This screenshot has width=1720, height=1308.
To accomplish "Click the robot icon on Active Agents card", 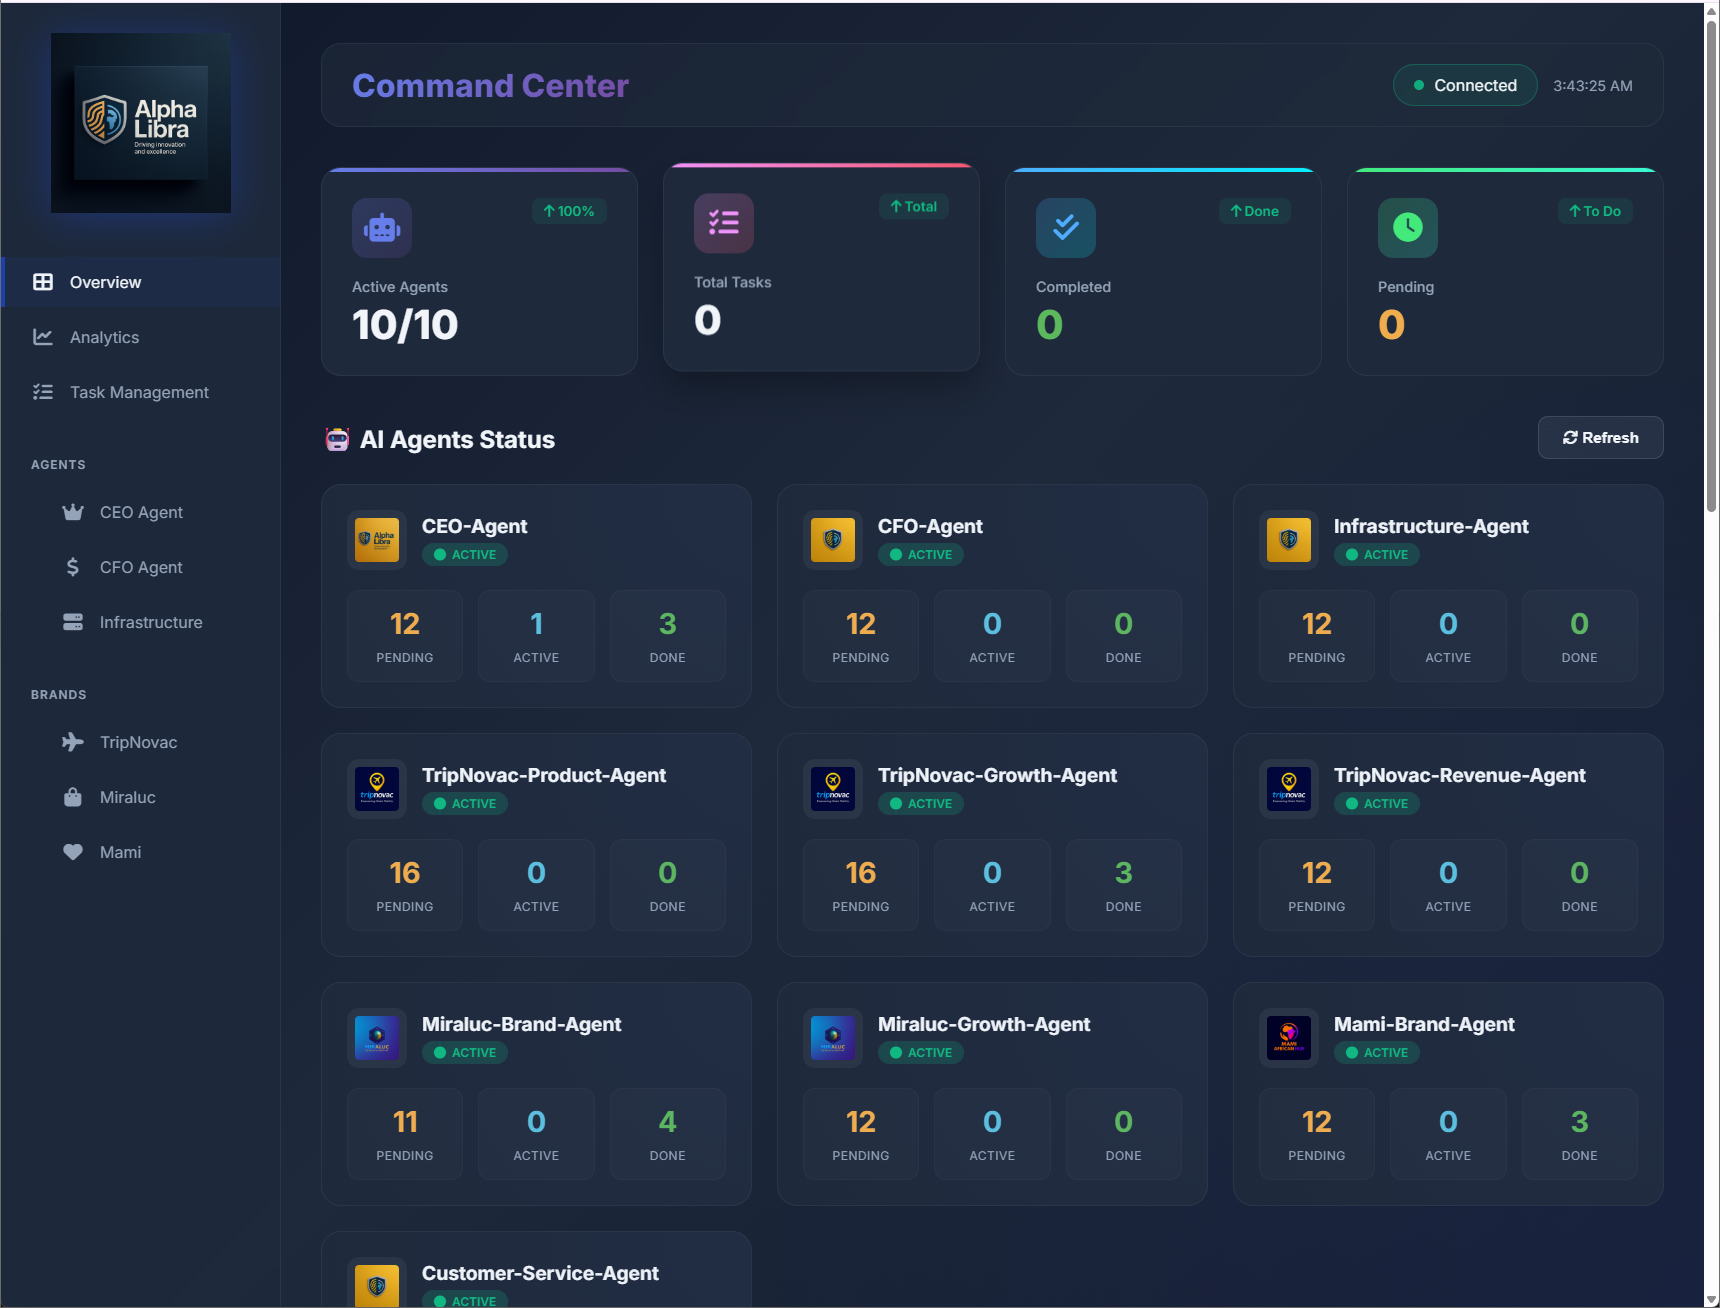I will pos(381,228).
